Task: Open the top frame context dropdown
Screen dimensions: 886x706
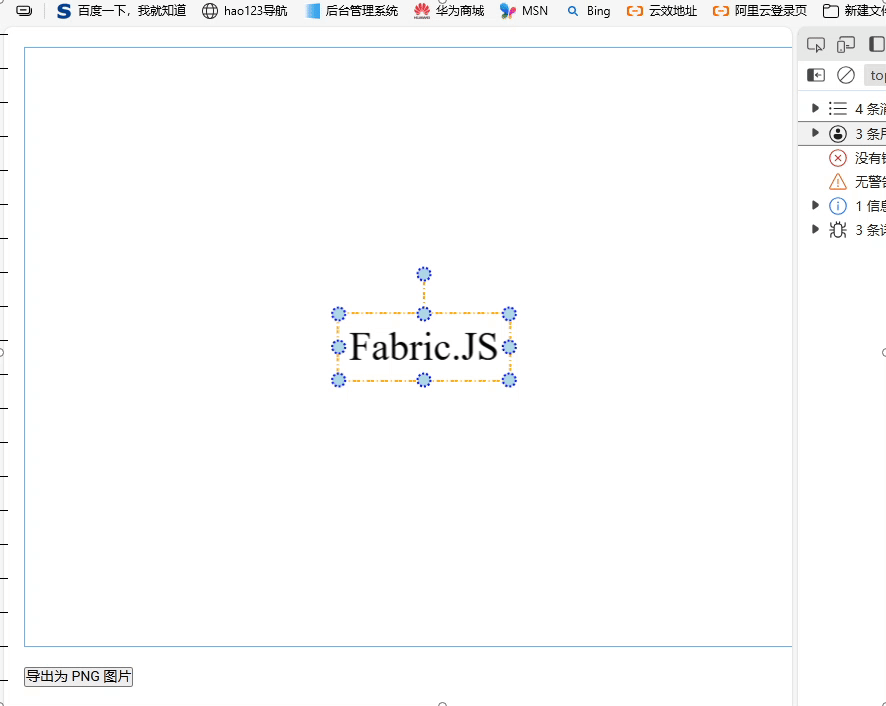Action: pyautogui.click(x=875, y=75)
